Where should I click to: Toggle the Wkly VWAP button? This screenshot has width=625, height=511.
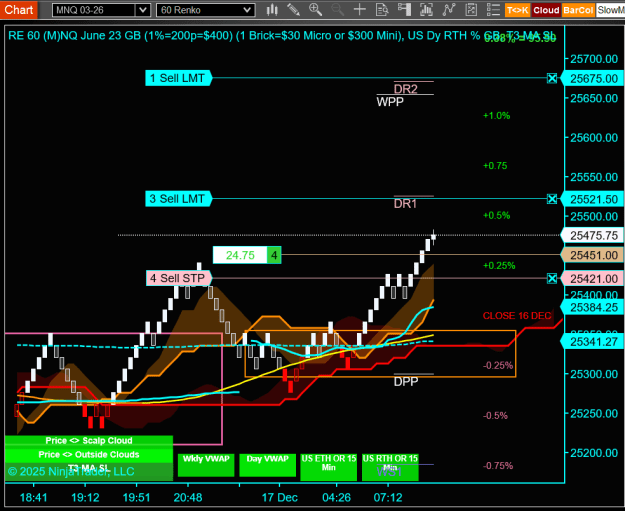pyautogui.click(x=206, y=465)
